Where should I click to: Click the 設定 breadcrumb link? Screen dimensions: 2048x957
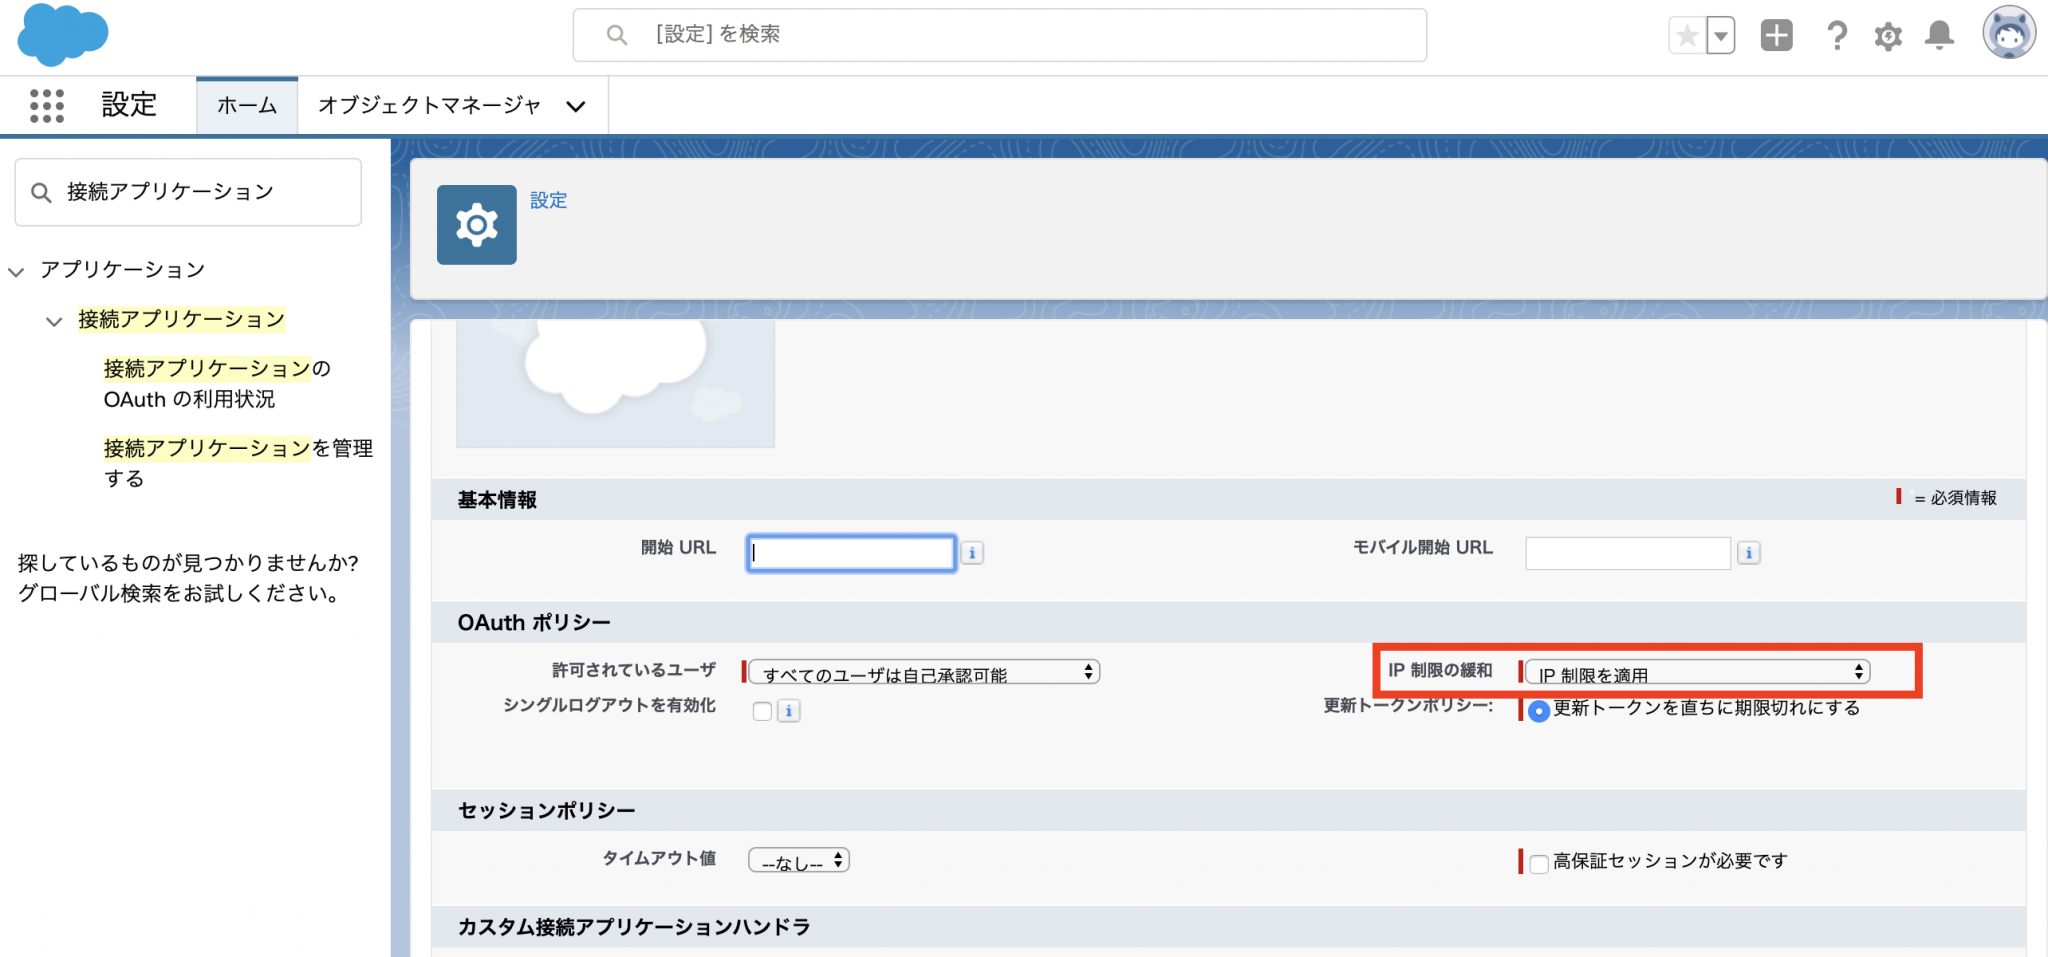[x=548, y=201]
